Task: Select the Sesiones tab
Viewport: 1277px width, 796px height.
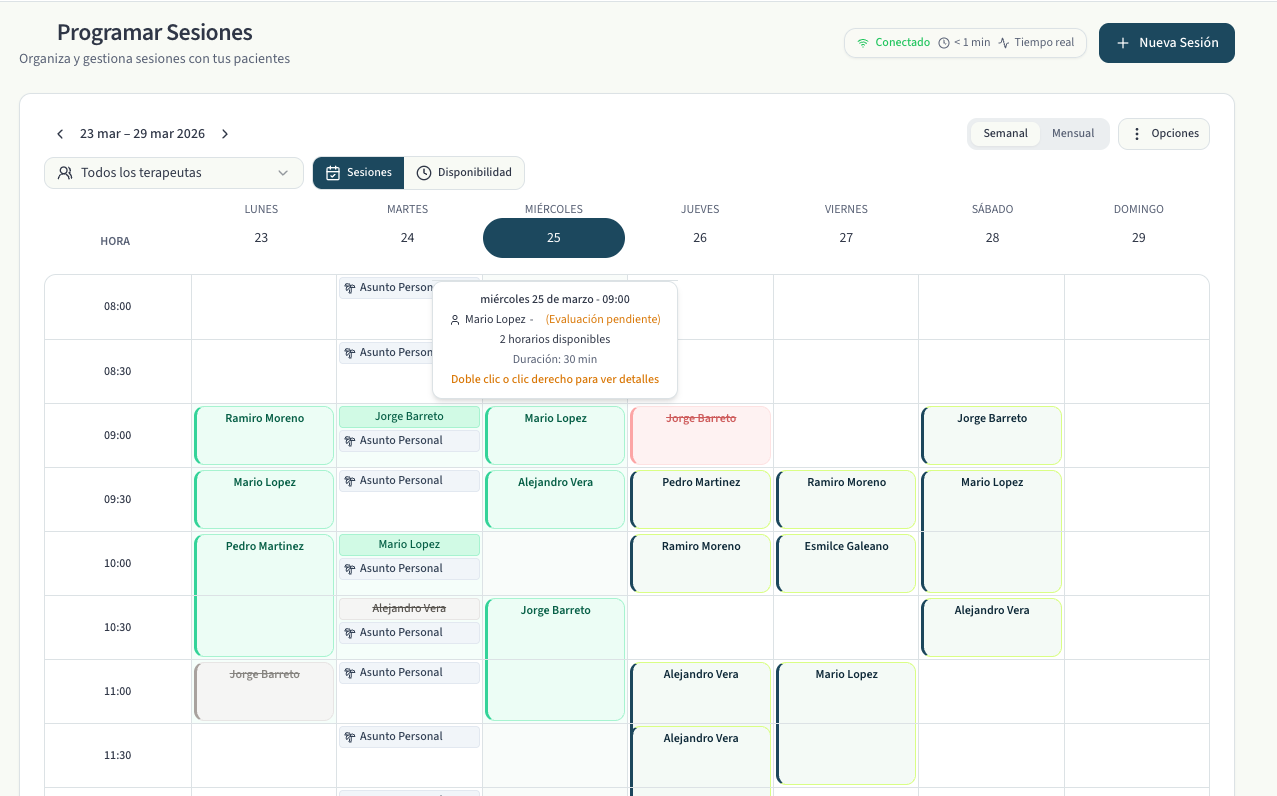Action: (358, 173)
